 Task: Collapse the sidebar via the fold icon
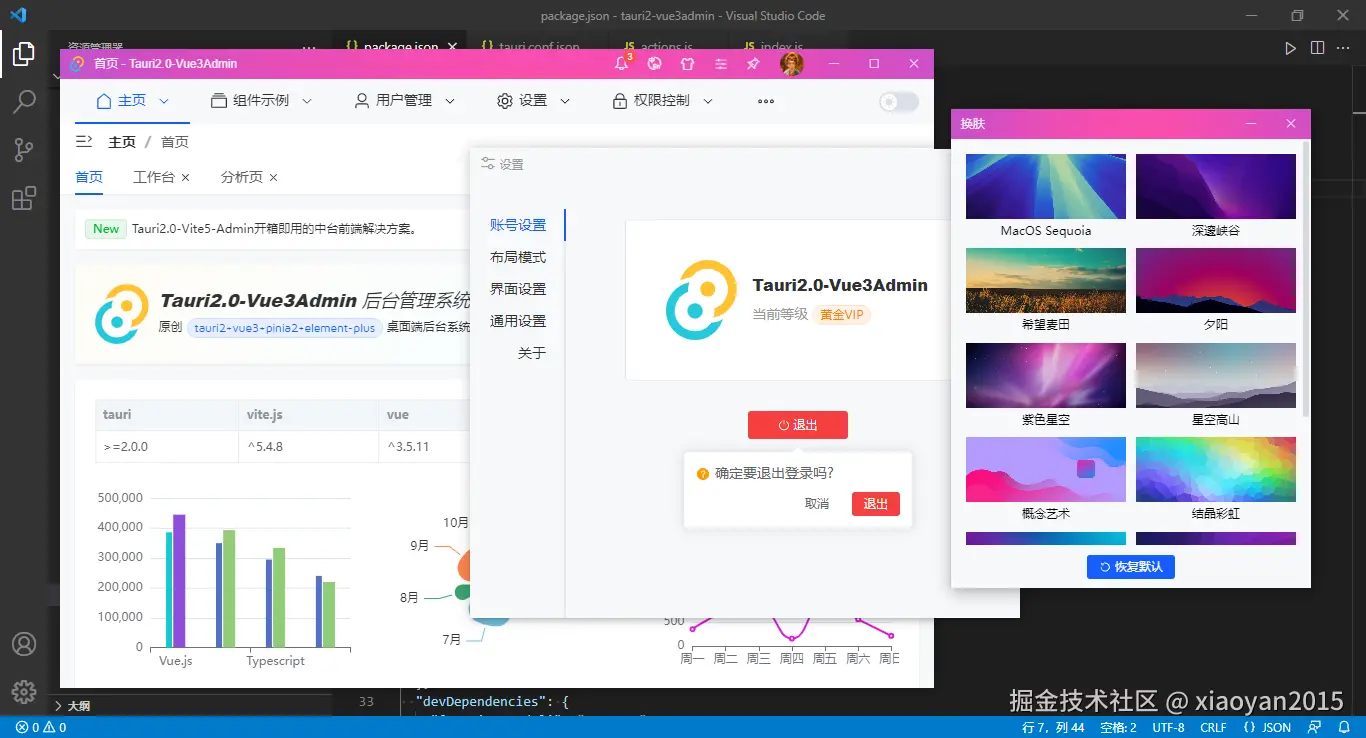(84, 141)
